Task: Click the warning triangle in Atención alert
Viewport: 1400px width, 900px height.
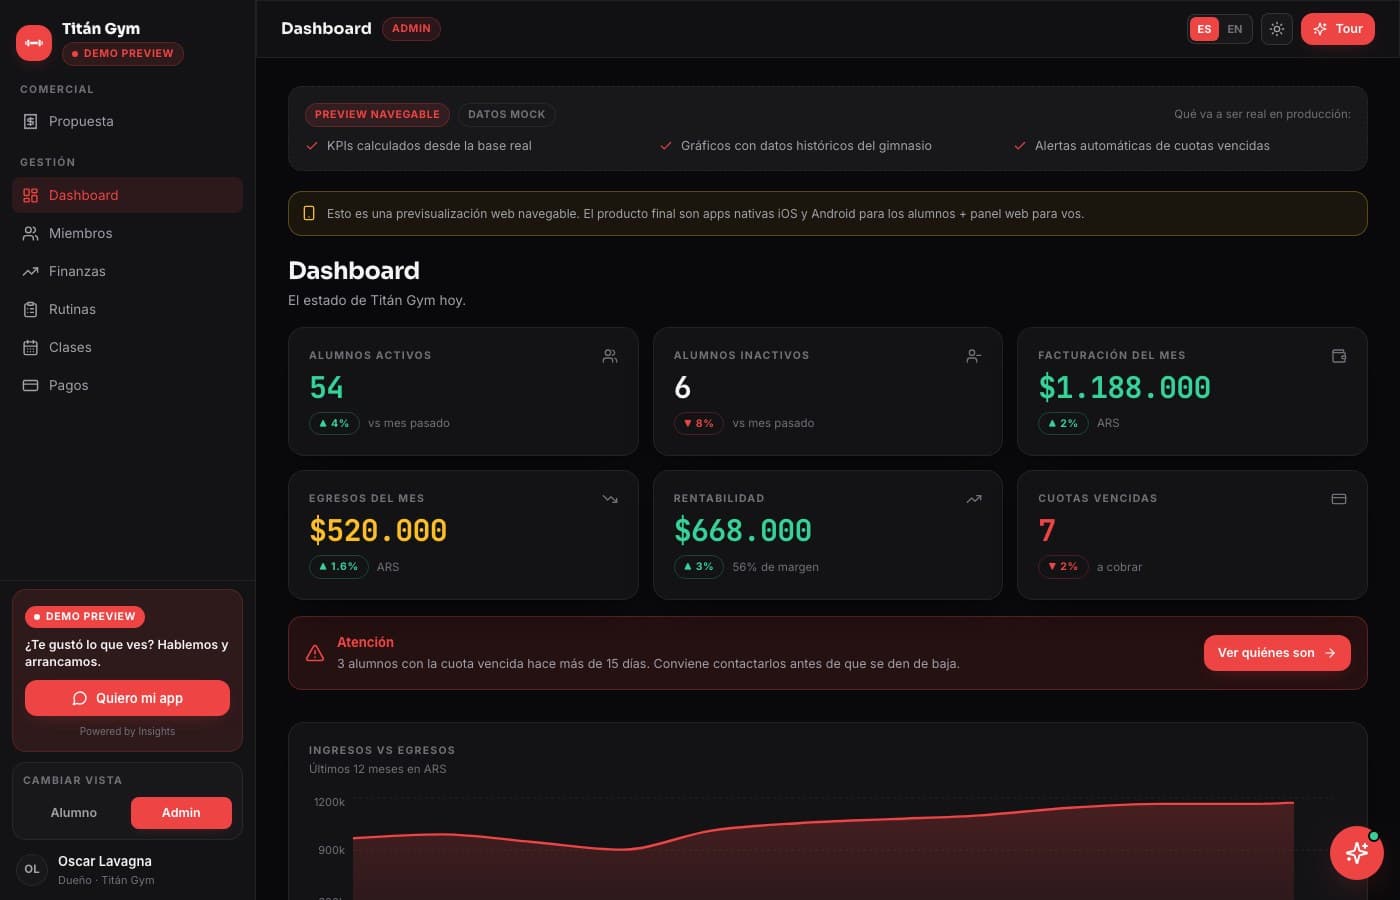Action: [315, 653]
